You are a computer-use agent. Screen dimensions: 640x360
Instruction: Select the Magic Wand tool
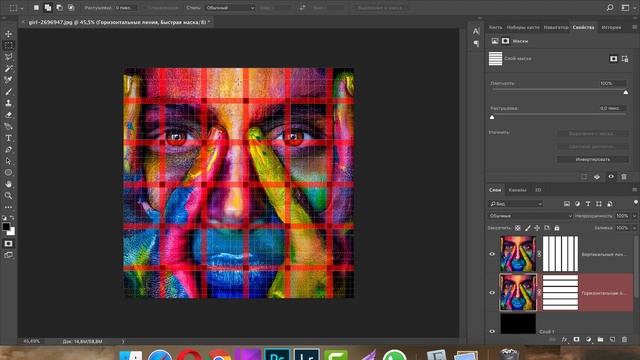8,68
